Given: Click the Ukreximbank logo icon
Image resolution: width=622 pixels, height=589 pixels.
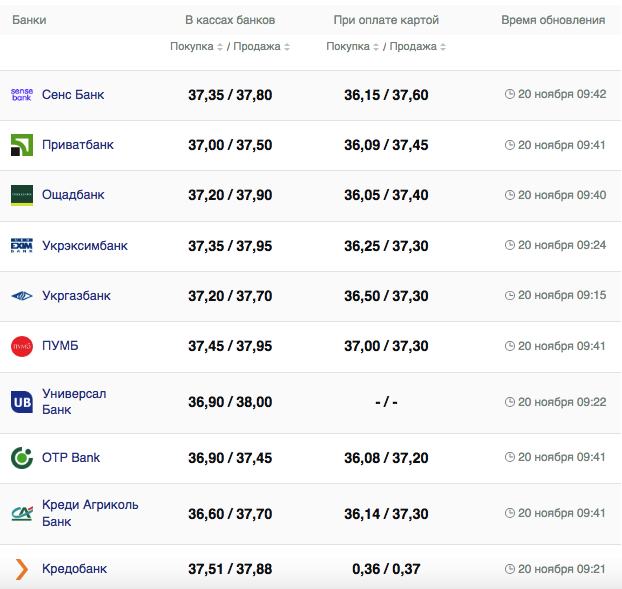Looking at the screenshot, I should (22, 246).
